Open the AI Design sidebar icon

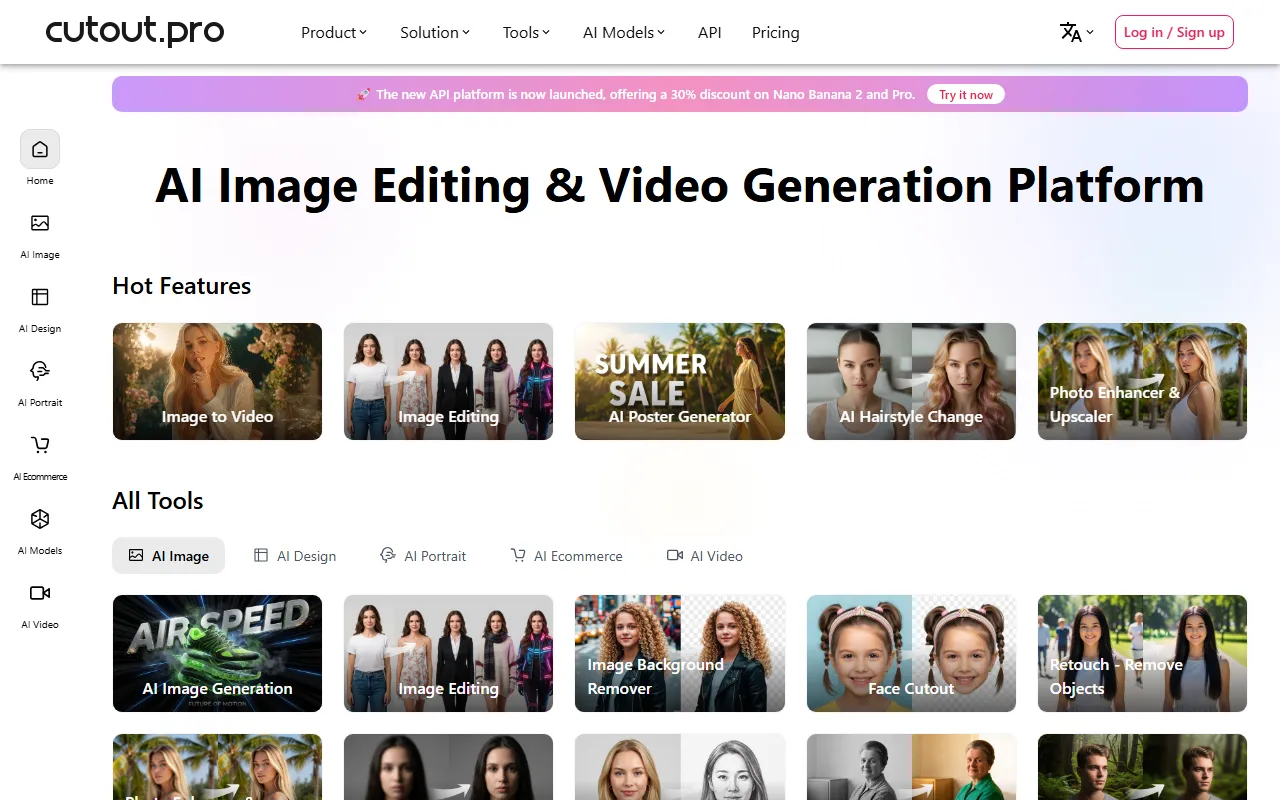(x=40, y=298)
